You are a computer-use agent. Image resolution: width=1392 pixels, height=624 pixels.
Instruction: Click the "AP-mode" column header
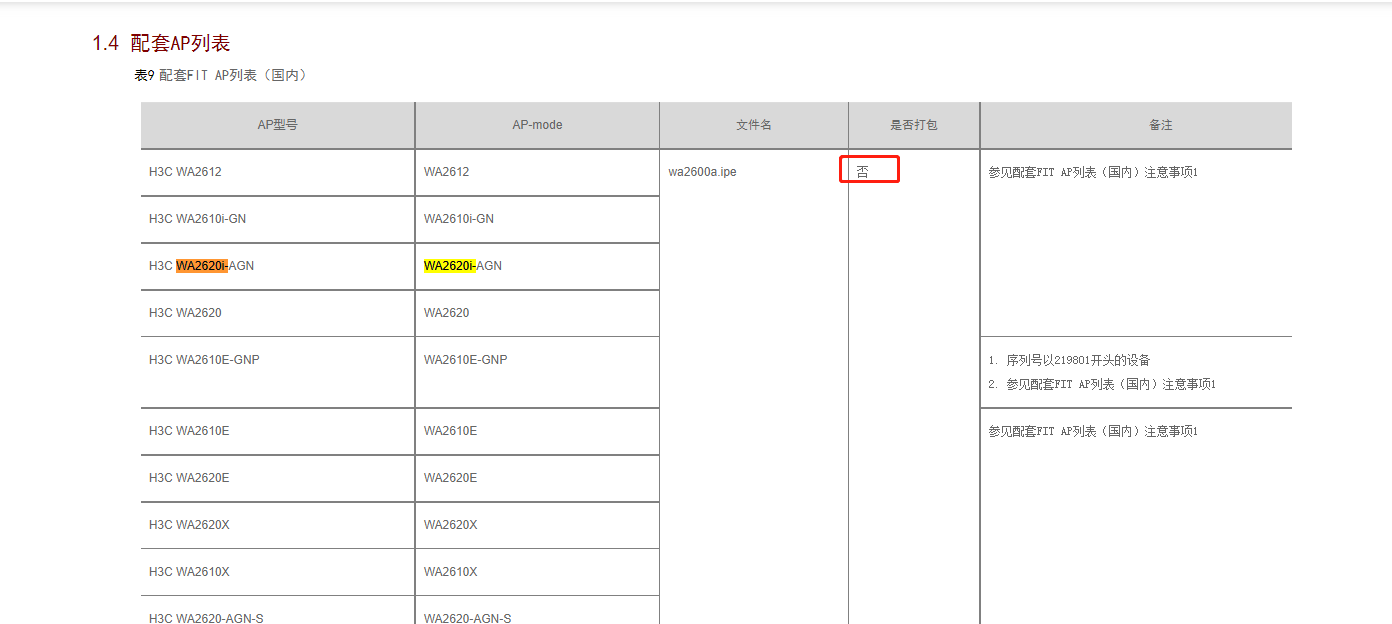537,125
